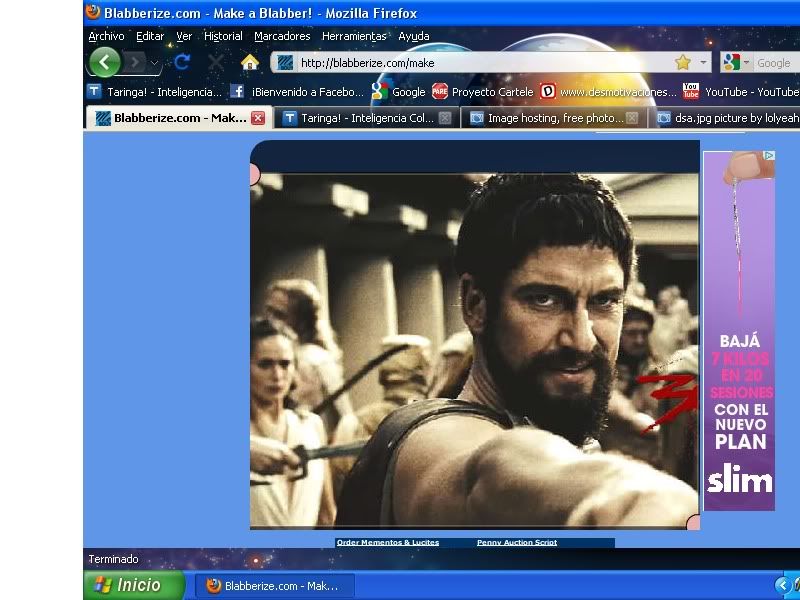Image resolution: width=800 pixels, height=600 pixels.
Task: Bookmark this page with the star icon
Action: 683,63
